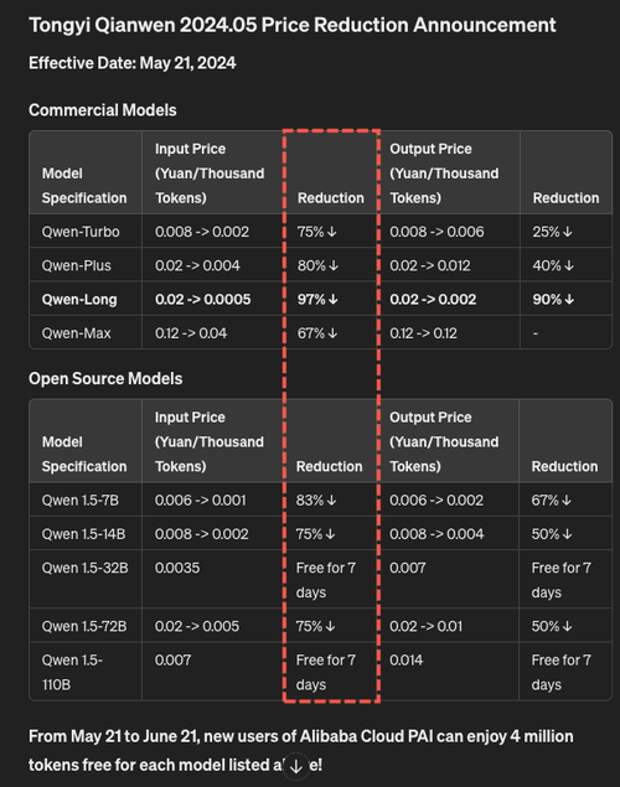Screen dimensions: 620x787
Task: Click Commercial table Output Price header
Action: click(444, 173)
